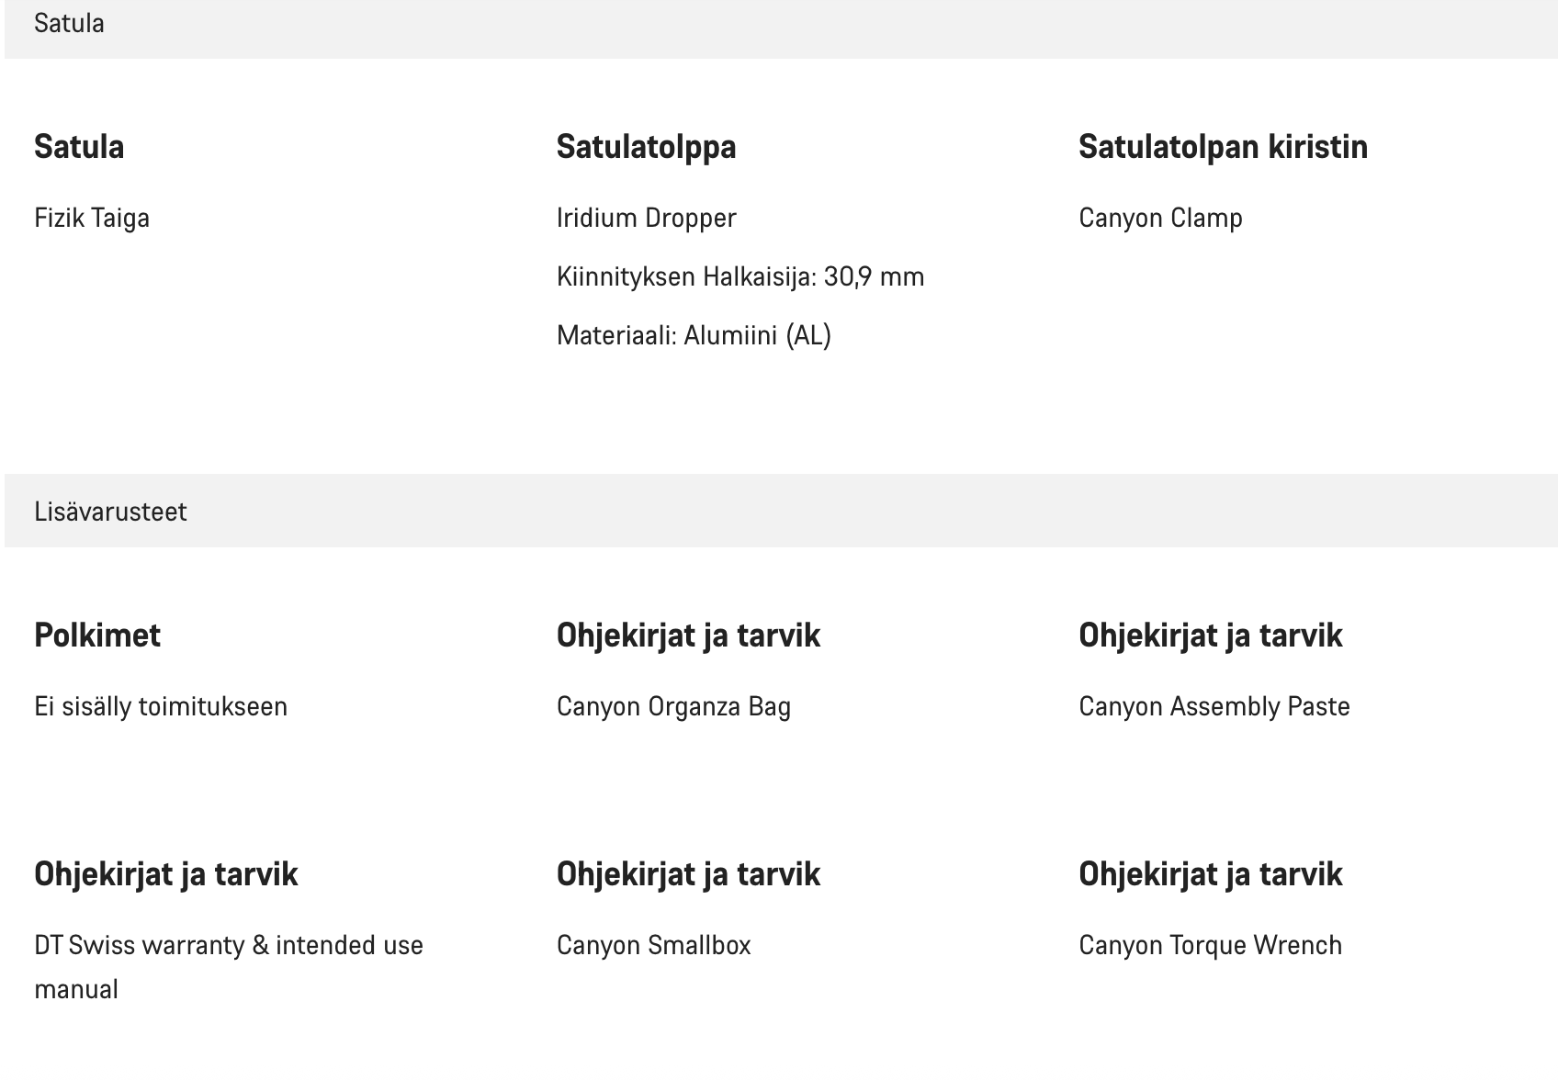Click the Polkimet heading
Image resolution: width=1558 pixels, height=1080 pixels.
click(97, 635)
